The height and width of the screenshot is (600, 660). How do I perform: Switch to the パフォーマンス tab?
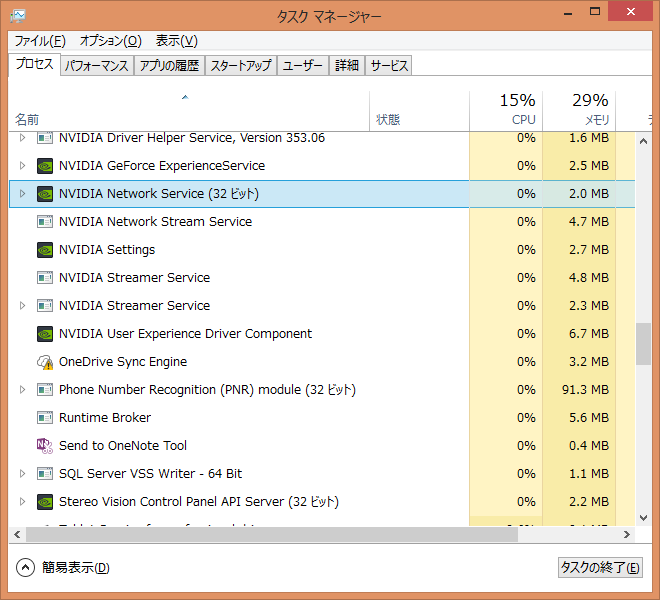(x=97, y=66)
